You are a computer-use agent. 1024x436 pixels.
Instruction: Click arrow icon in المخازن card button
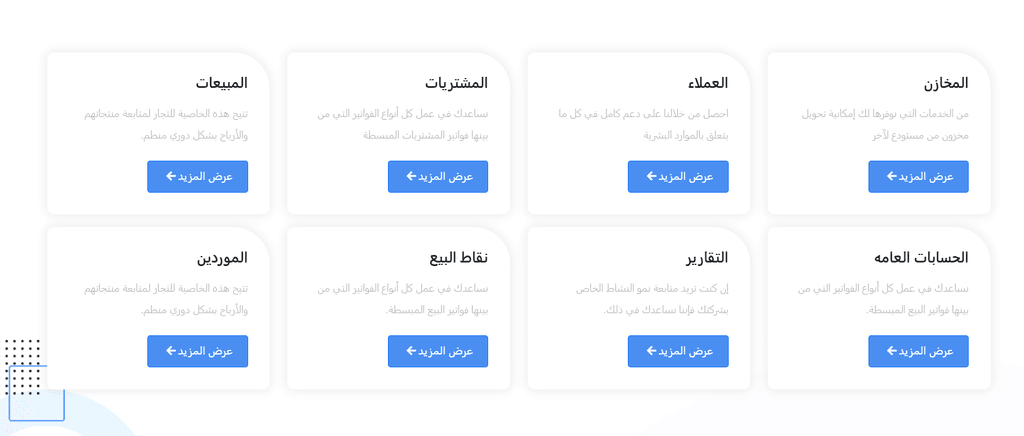click(891, 176)
